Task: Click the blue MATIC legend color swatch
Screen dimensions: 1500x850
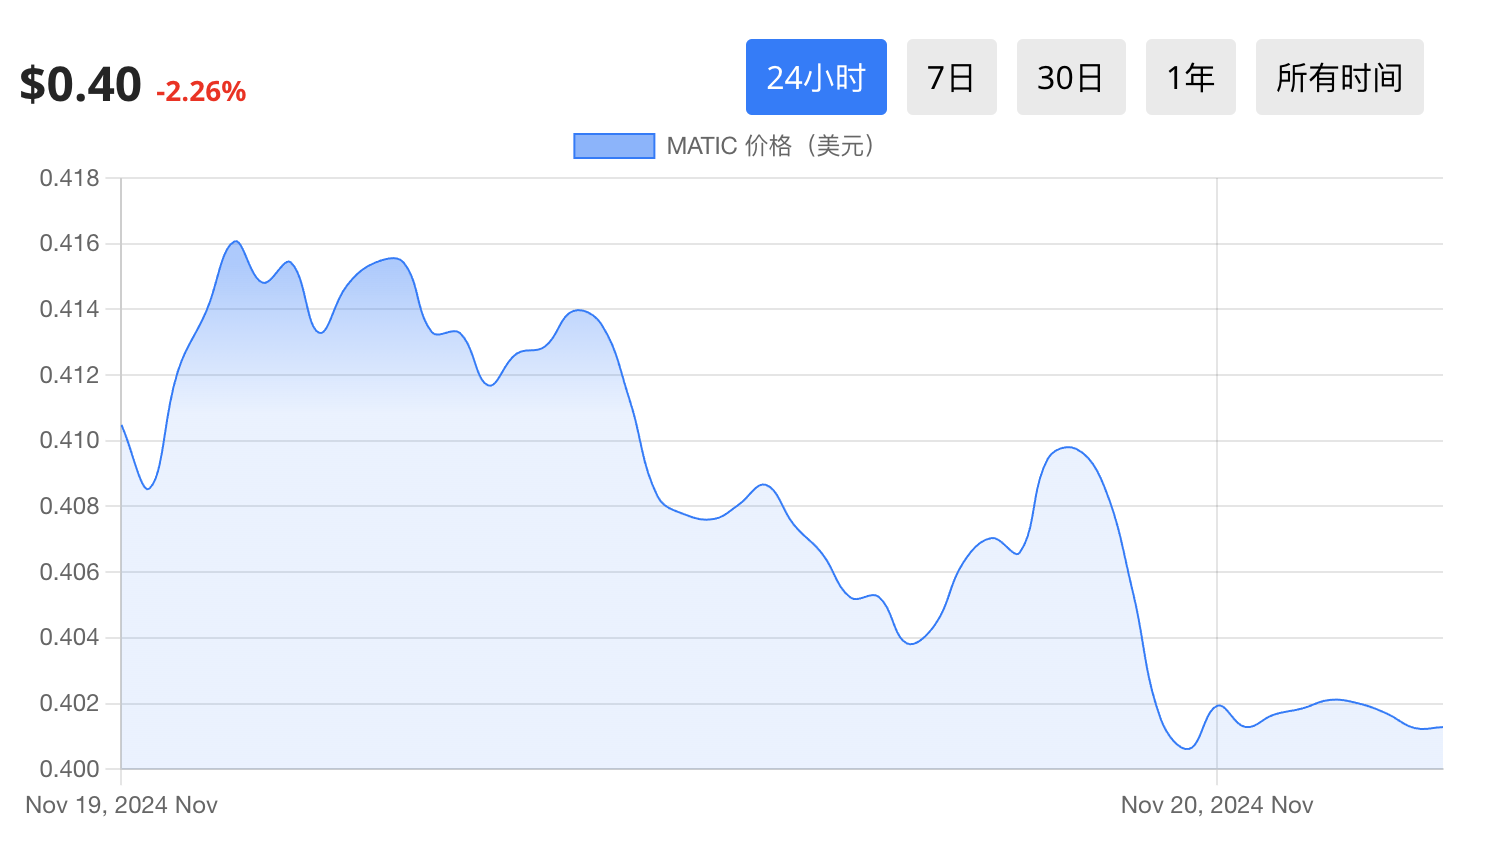Action: (614, 146)
